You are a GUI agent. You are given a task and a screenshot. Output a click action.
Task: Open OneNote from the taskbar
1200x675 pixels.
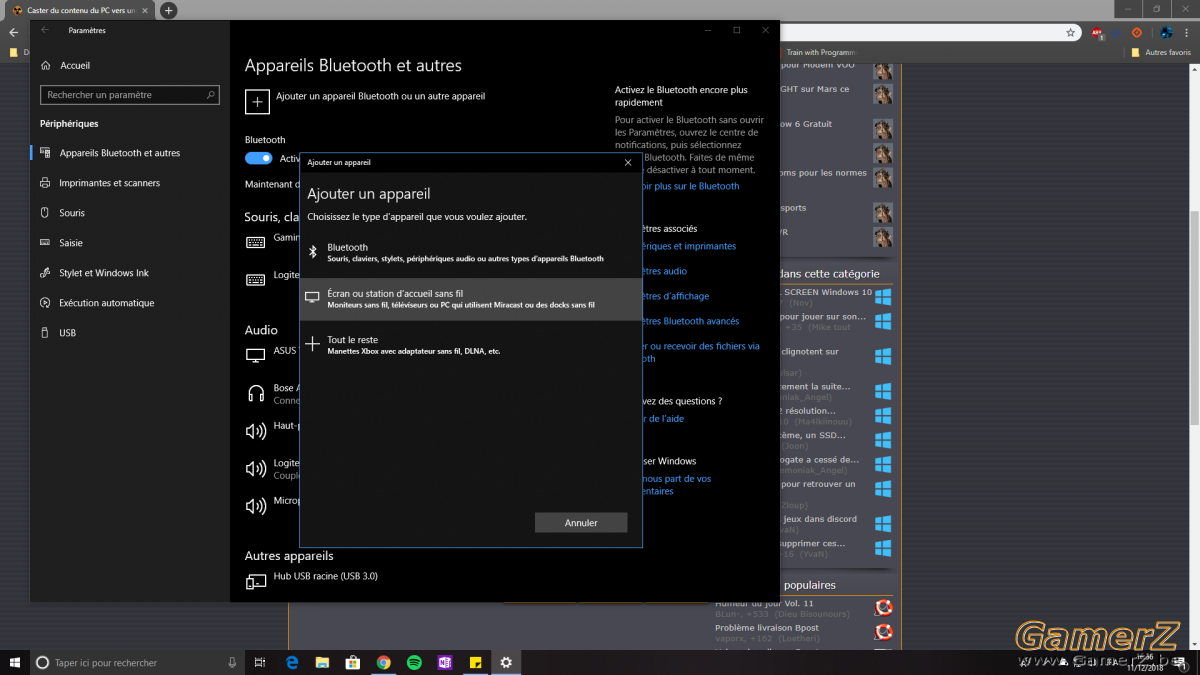point(445,662)
